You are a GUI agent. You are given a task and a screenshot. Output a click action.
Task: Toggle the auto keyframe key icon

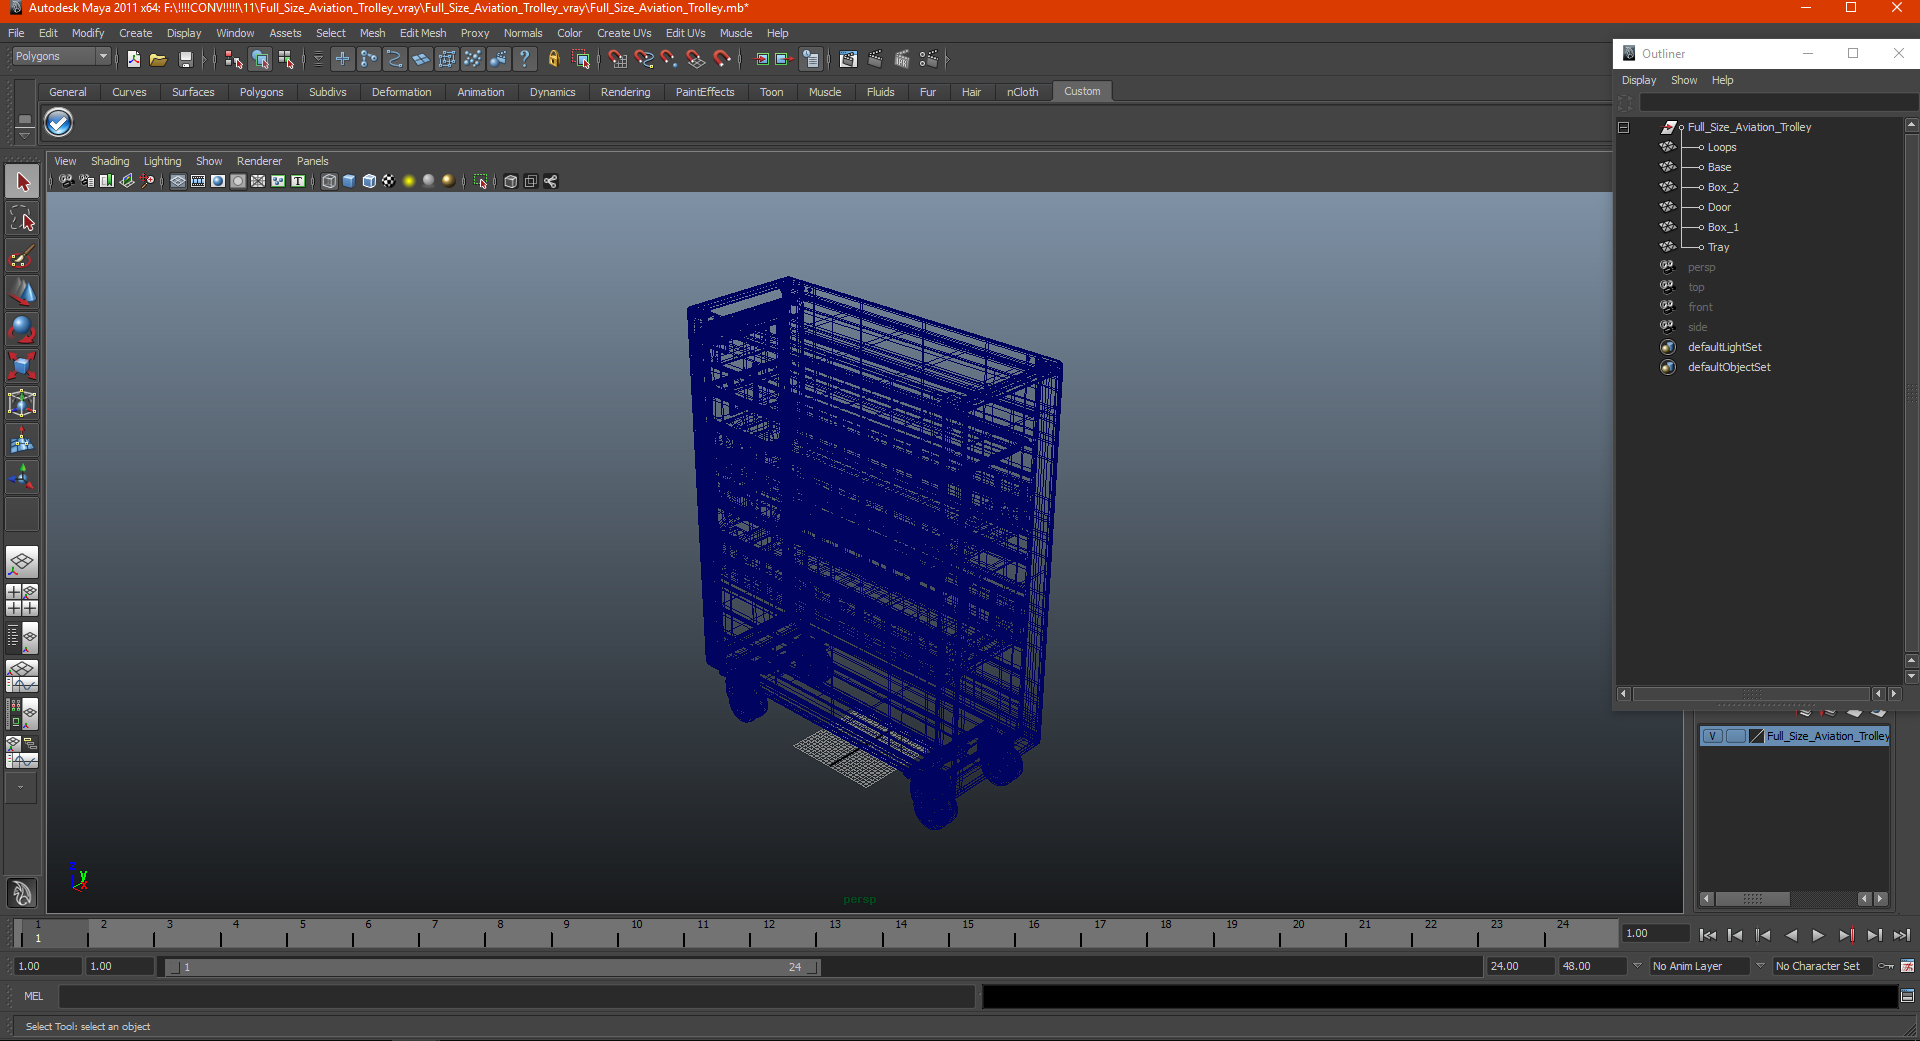(x=1886, y=966)
